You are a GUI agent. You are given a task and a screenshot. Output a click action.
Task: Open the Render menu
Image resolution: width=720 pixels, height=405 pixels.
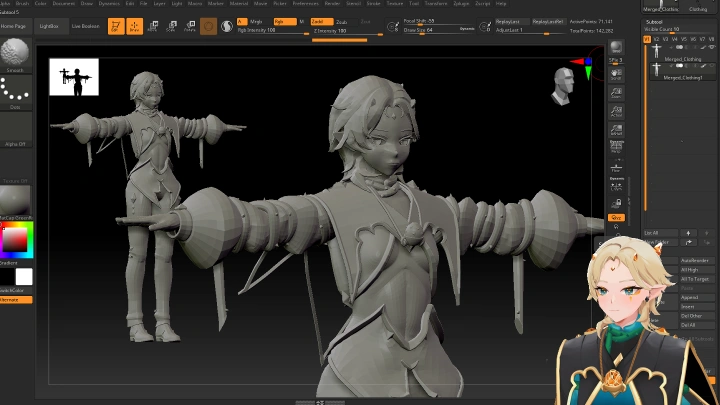pyautogui.click(x=332, y=3)
